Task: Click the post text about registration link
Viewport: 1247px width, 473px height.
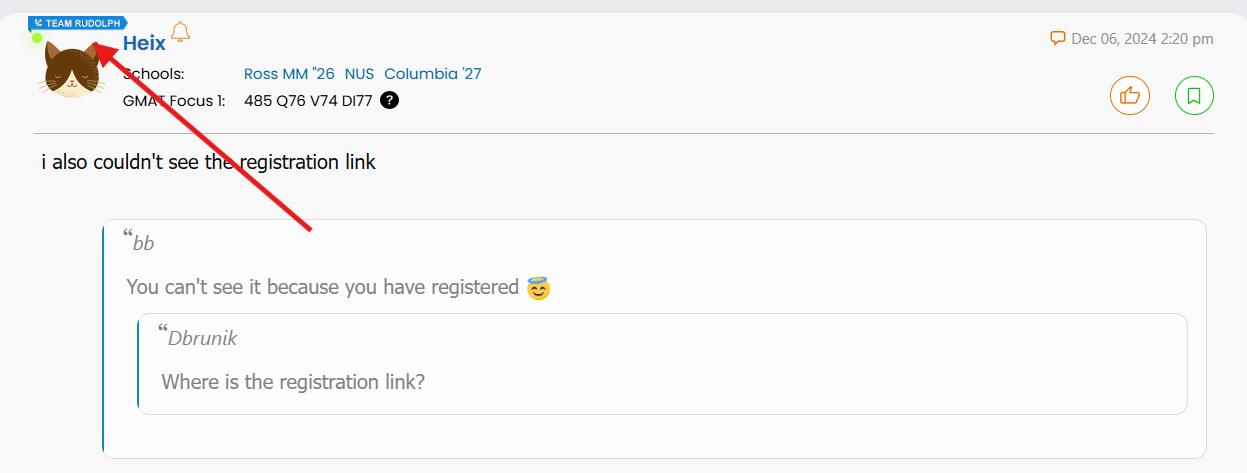Action: (x=209, y=162)
